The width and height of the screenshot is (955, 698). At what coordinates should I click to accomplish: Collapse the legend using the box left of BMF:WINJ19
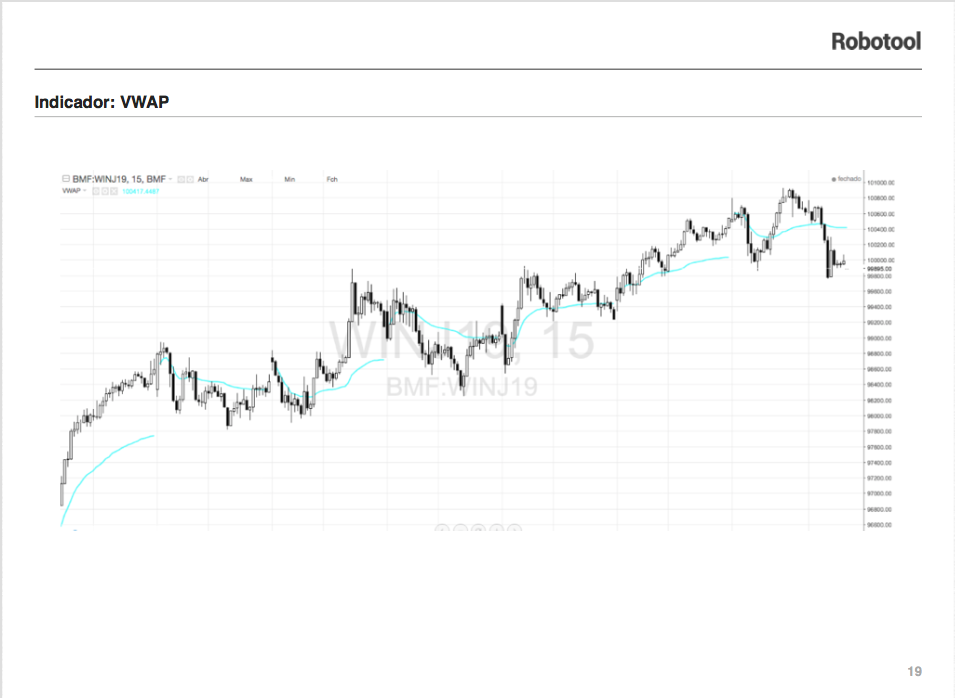point(66,179)
